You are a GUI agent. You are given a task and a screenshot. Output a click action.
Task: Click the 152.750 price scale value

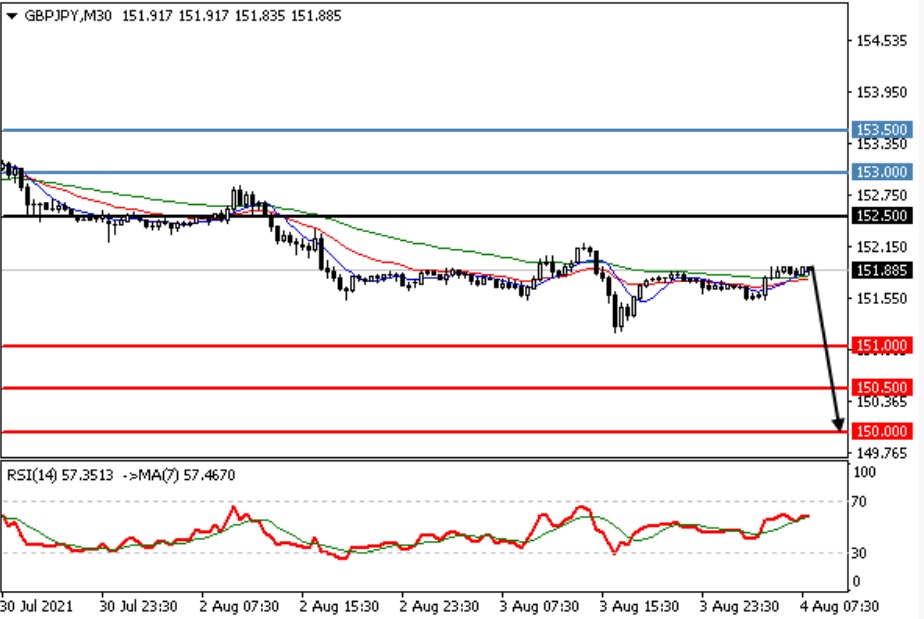(x=882, y=196)
